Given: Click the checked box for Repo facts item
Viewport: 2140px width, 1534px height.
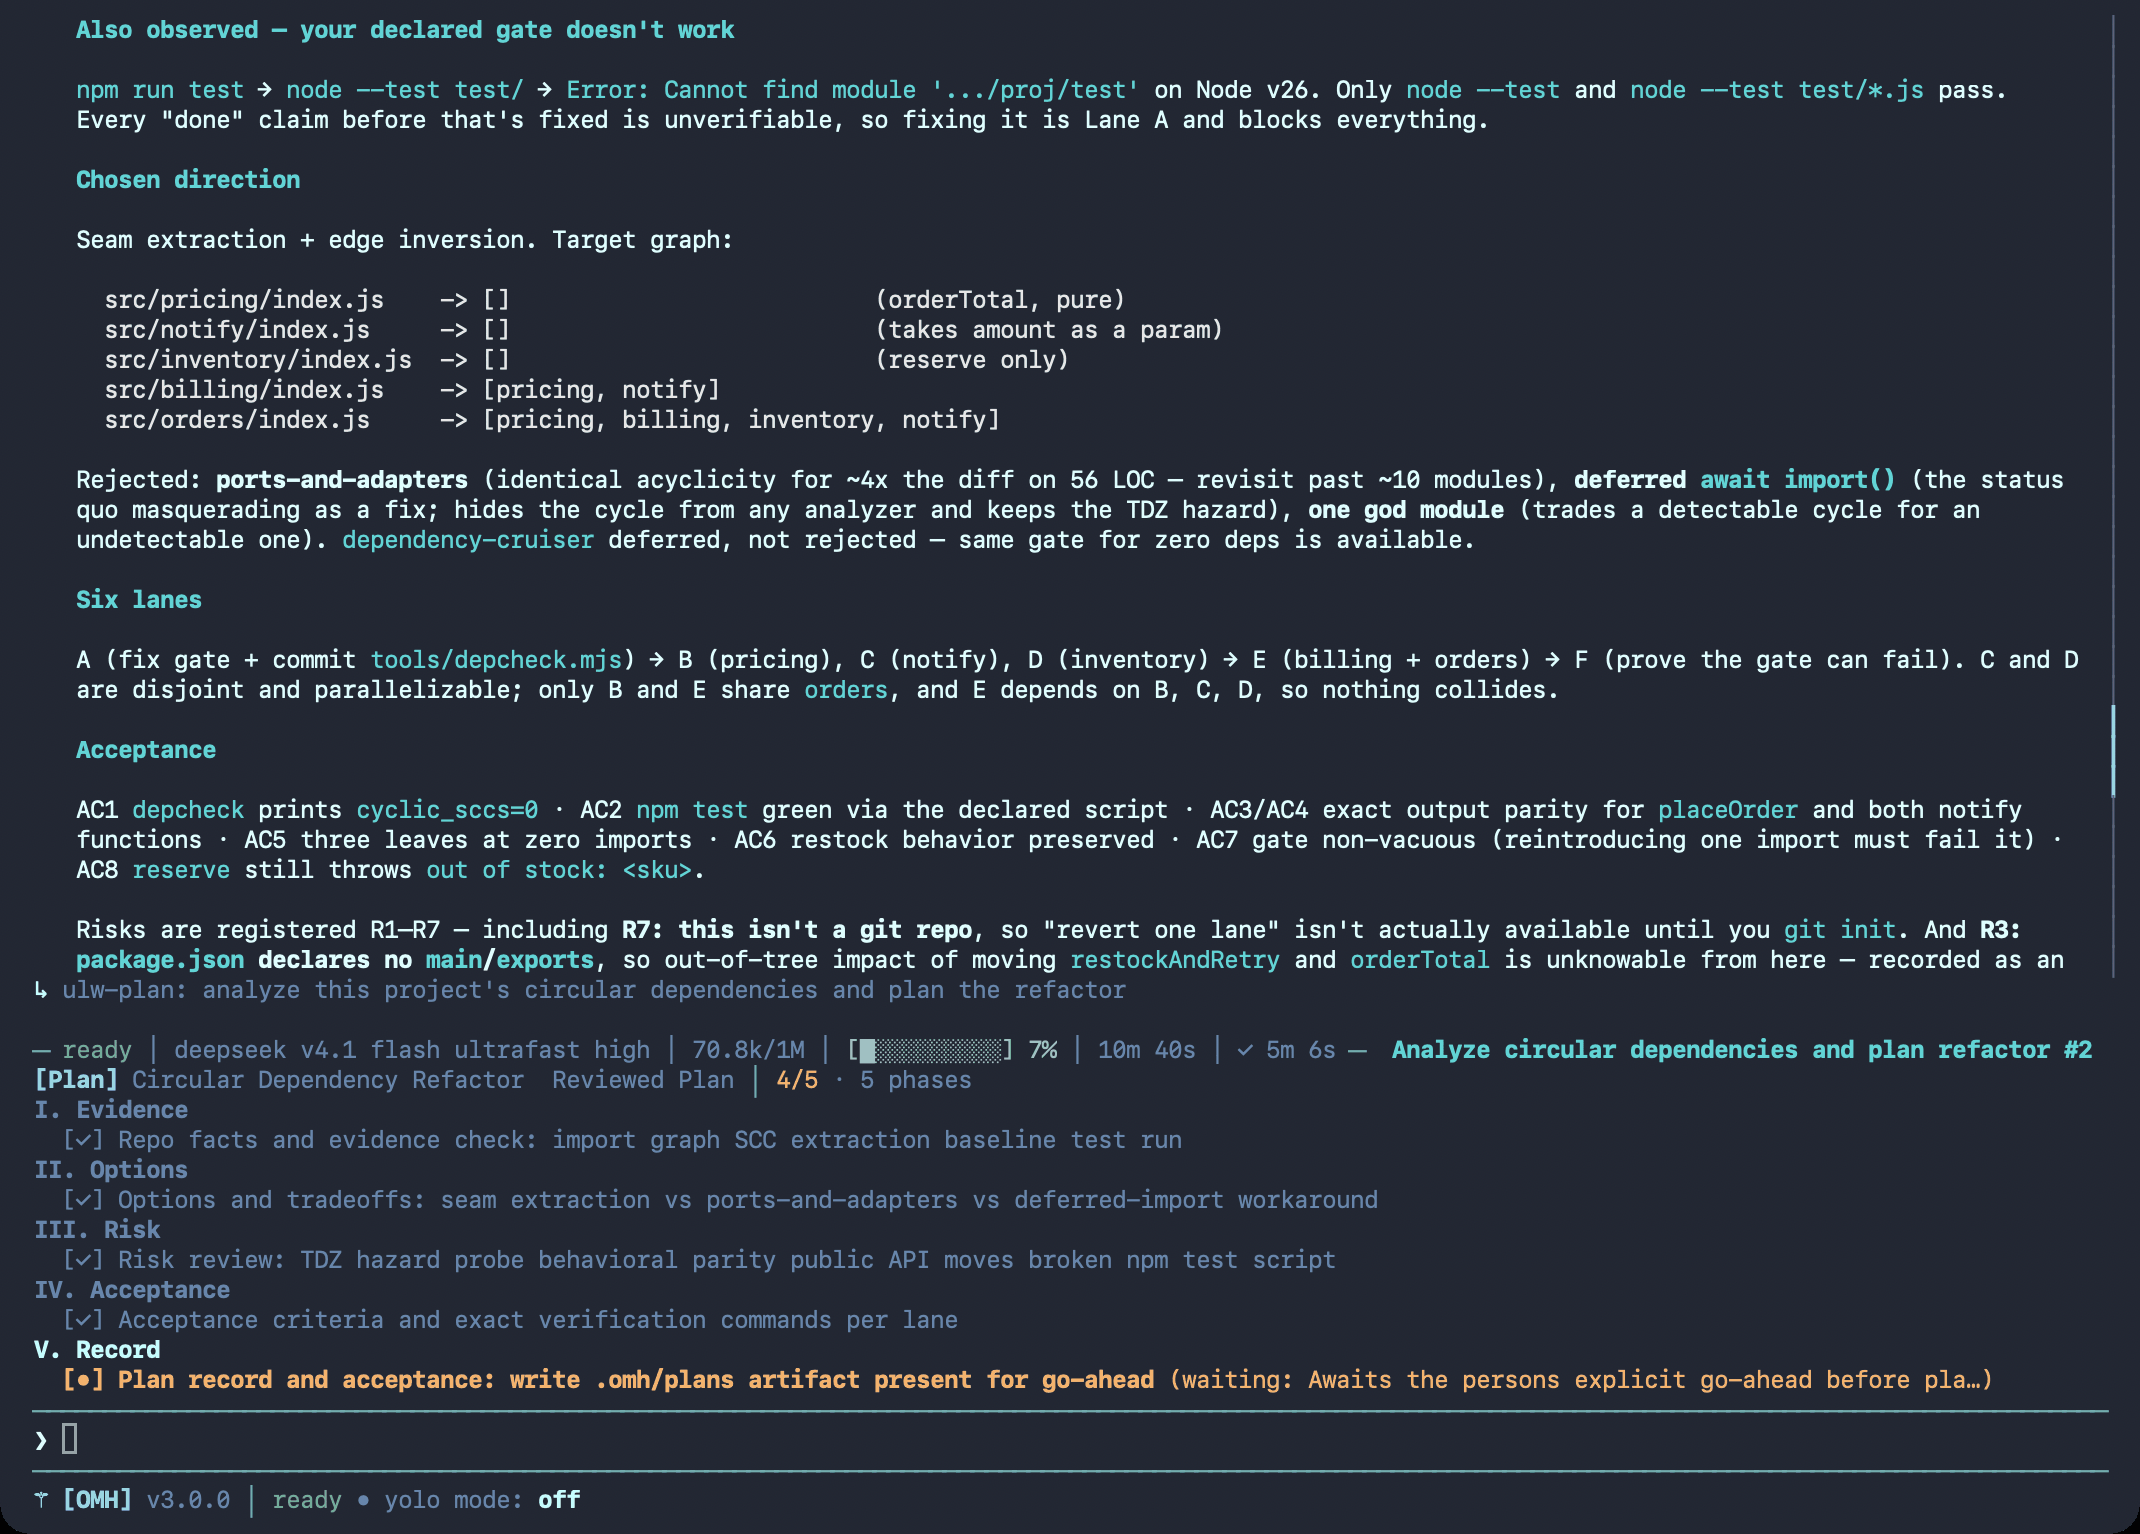Looking at the screenshot, I should tap(83, 1140).
